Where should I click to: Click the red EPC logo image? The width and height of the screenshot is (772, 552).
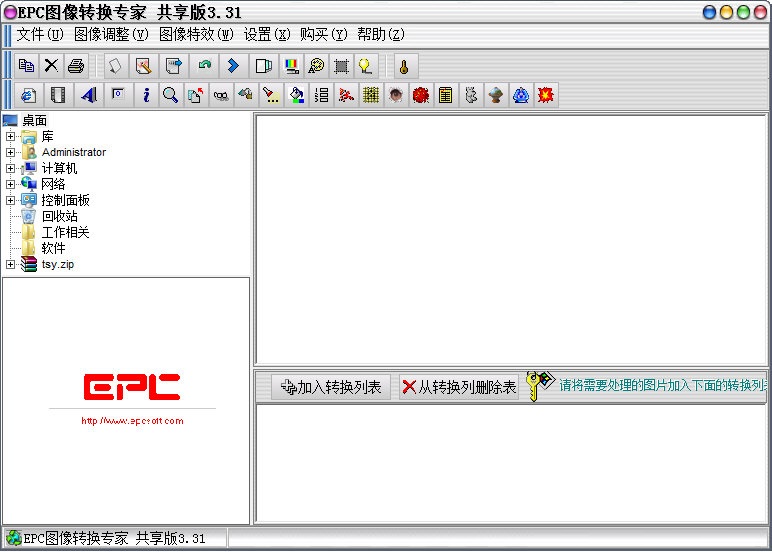132,387
